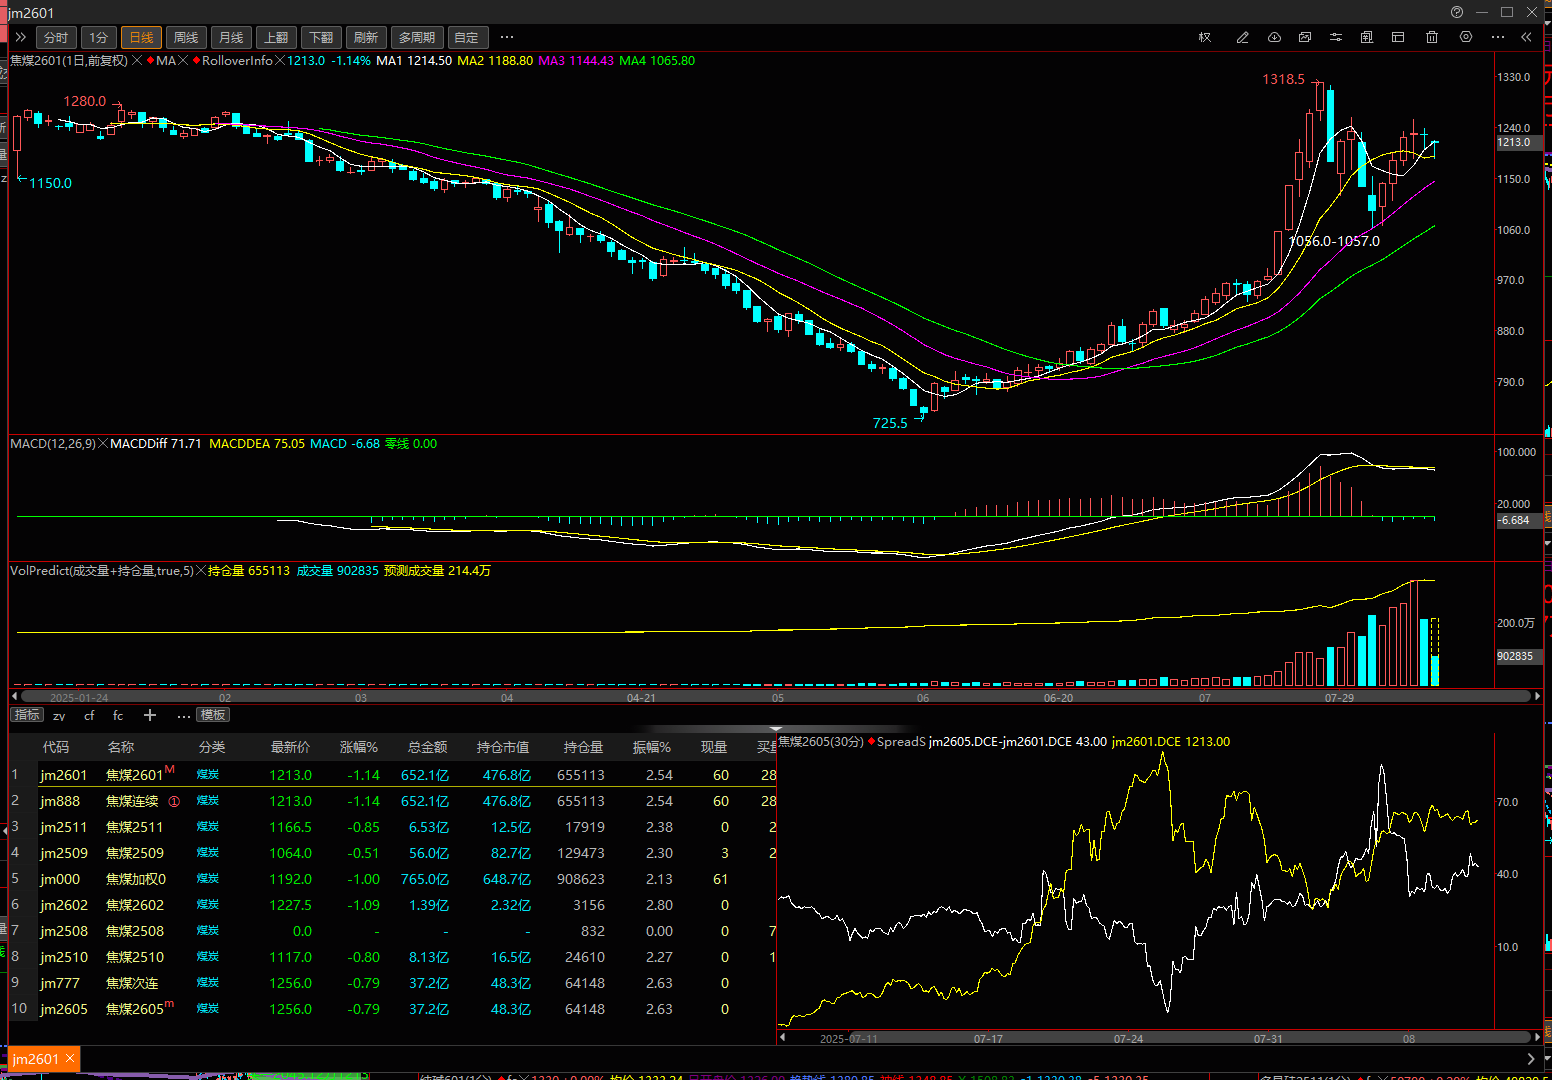1552x1080 pixels.
Task: Collapse the right toolbar double-chevron
Action: pyautogui.click(x=1526, y=37)
